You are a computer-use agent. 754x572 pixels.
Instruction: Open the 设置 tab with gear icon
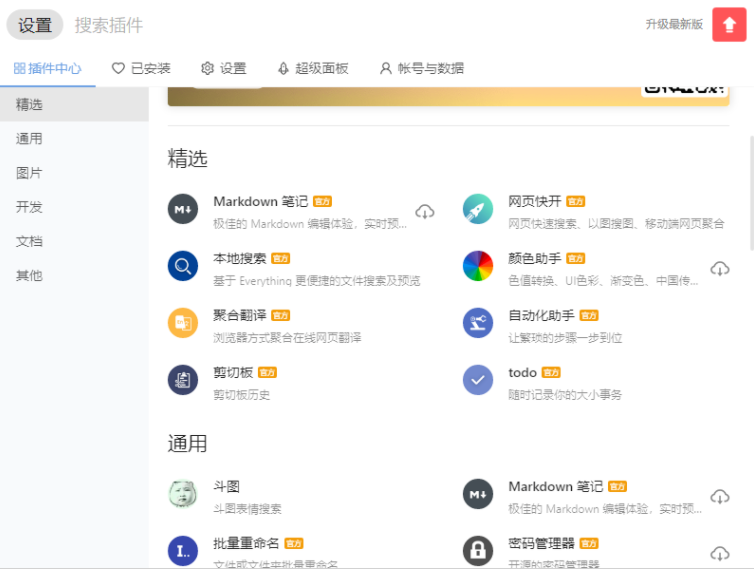pos(224,69)
